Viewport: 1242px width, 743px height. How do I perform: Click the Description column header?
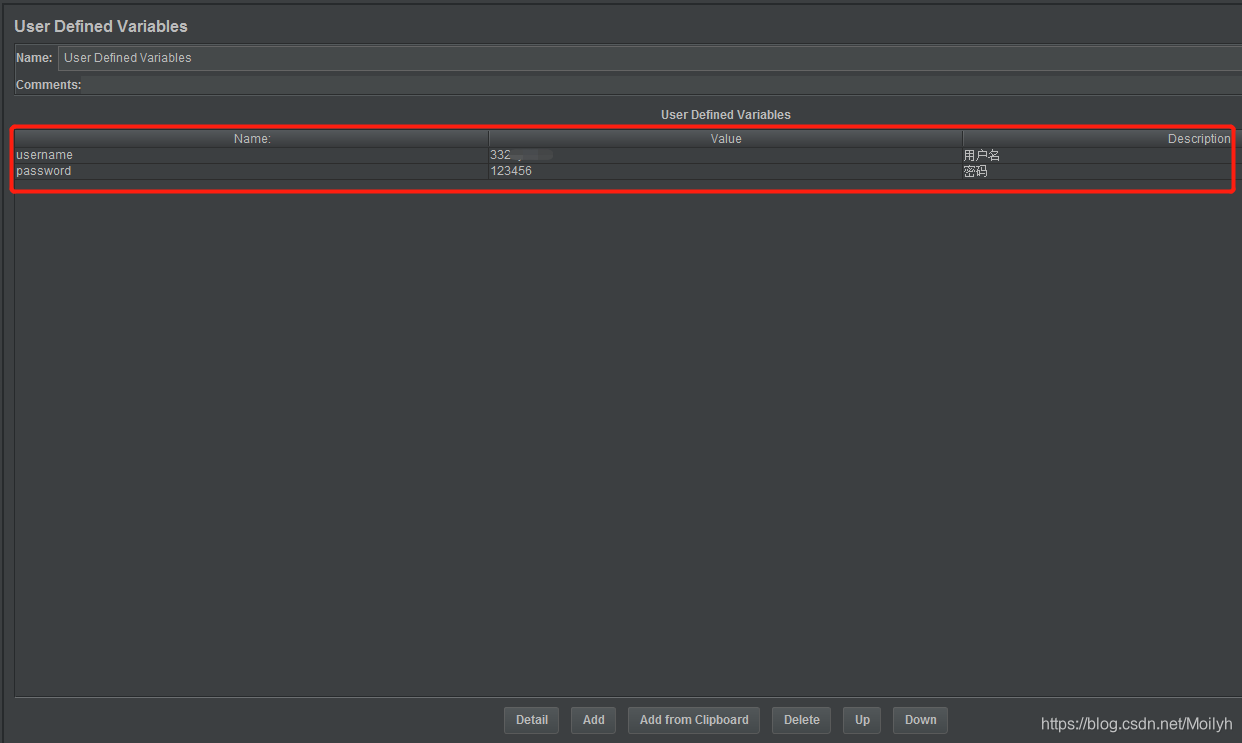[1101, 139]
